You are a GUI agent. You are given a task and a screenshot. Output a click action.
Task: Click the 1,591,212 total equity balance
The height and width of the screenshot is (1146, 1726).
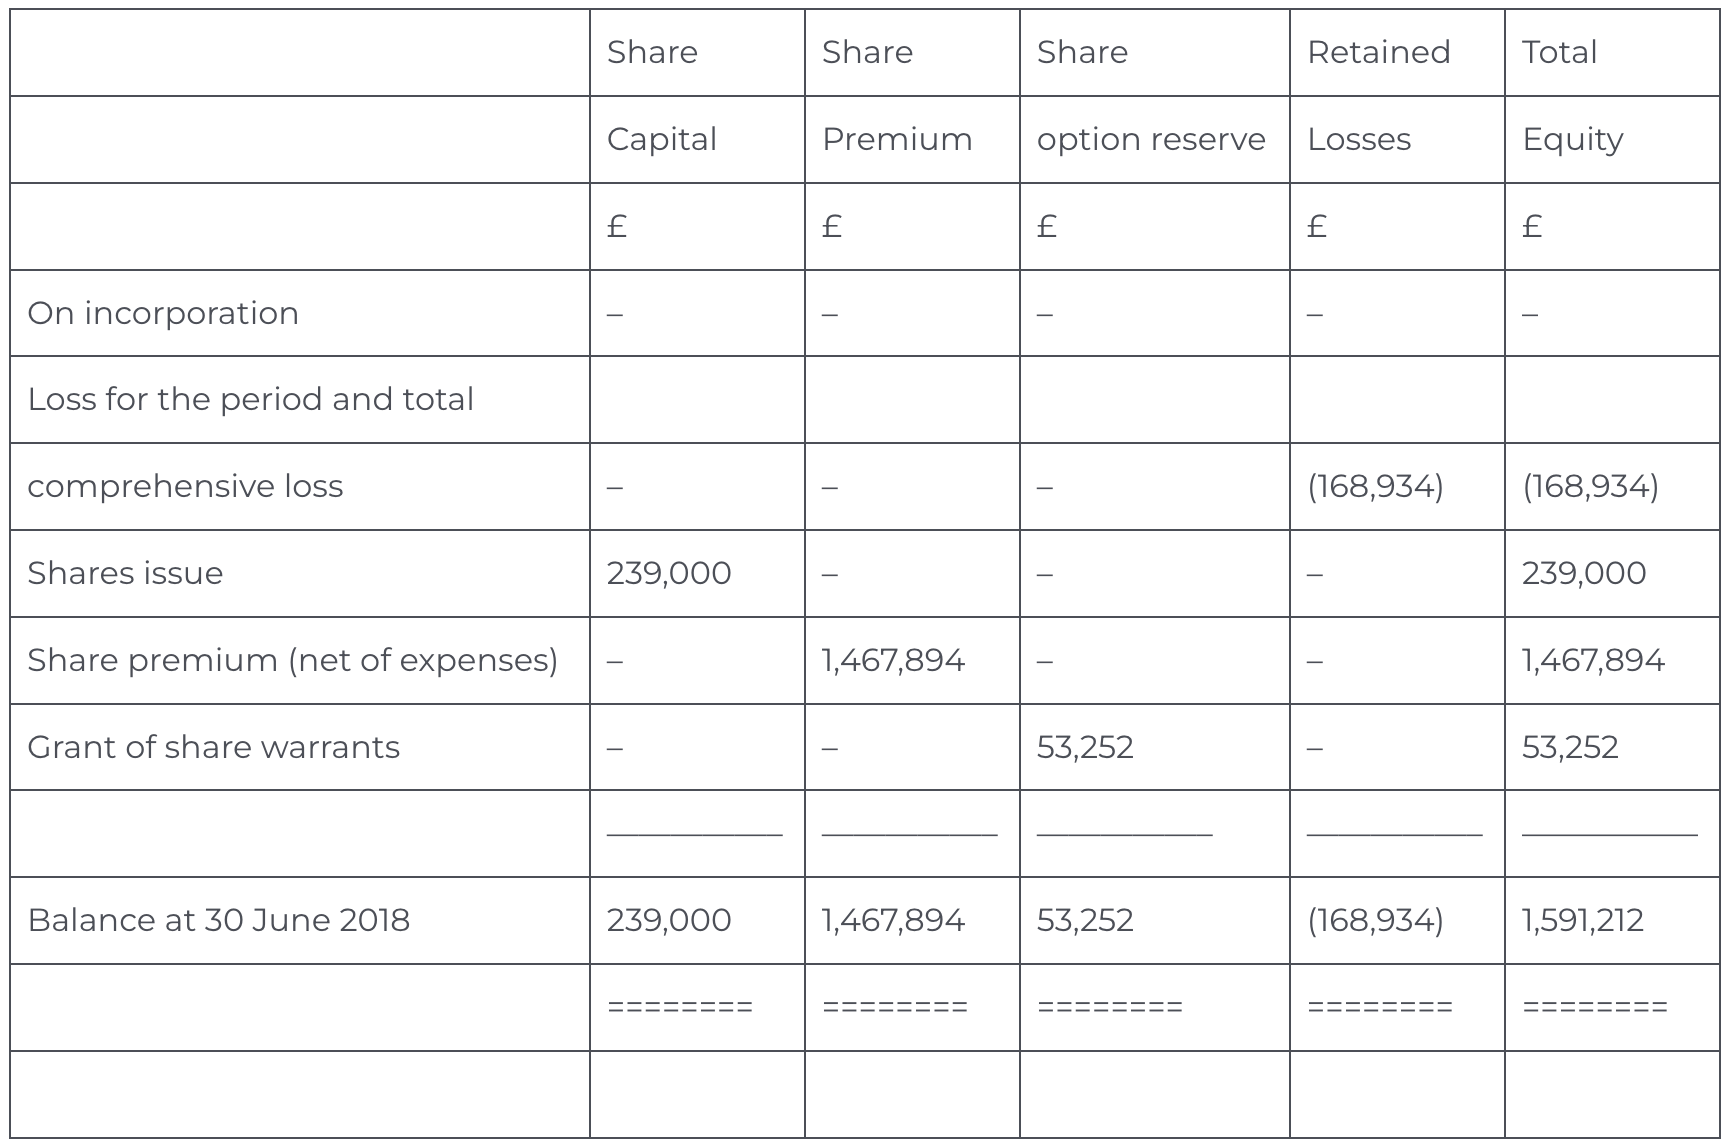click(1582, 921)
